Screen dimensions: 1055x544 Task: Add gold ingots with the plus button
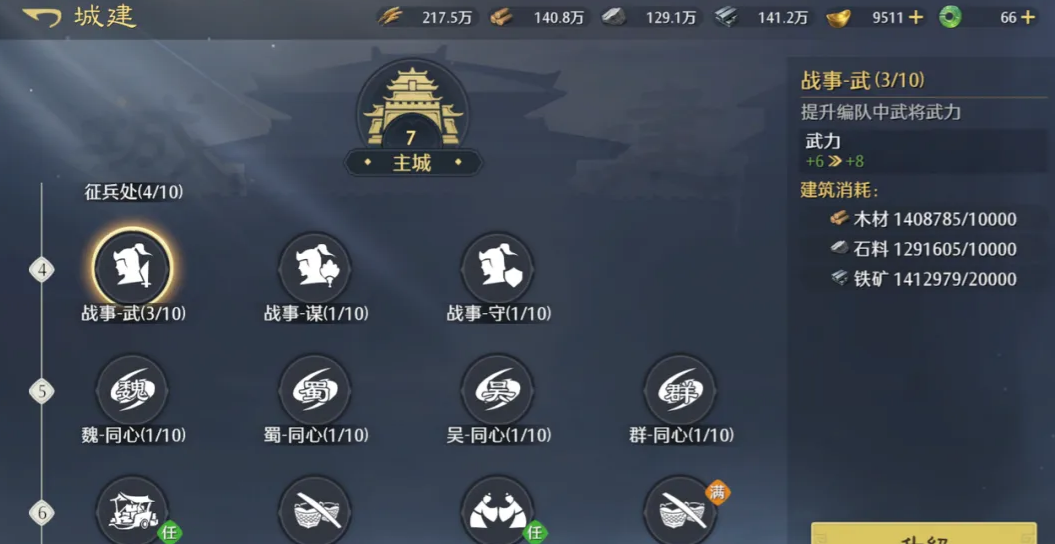point(916,17)
